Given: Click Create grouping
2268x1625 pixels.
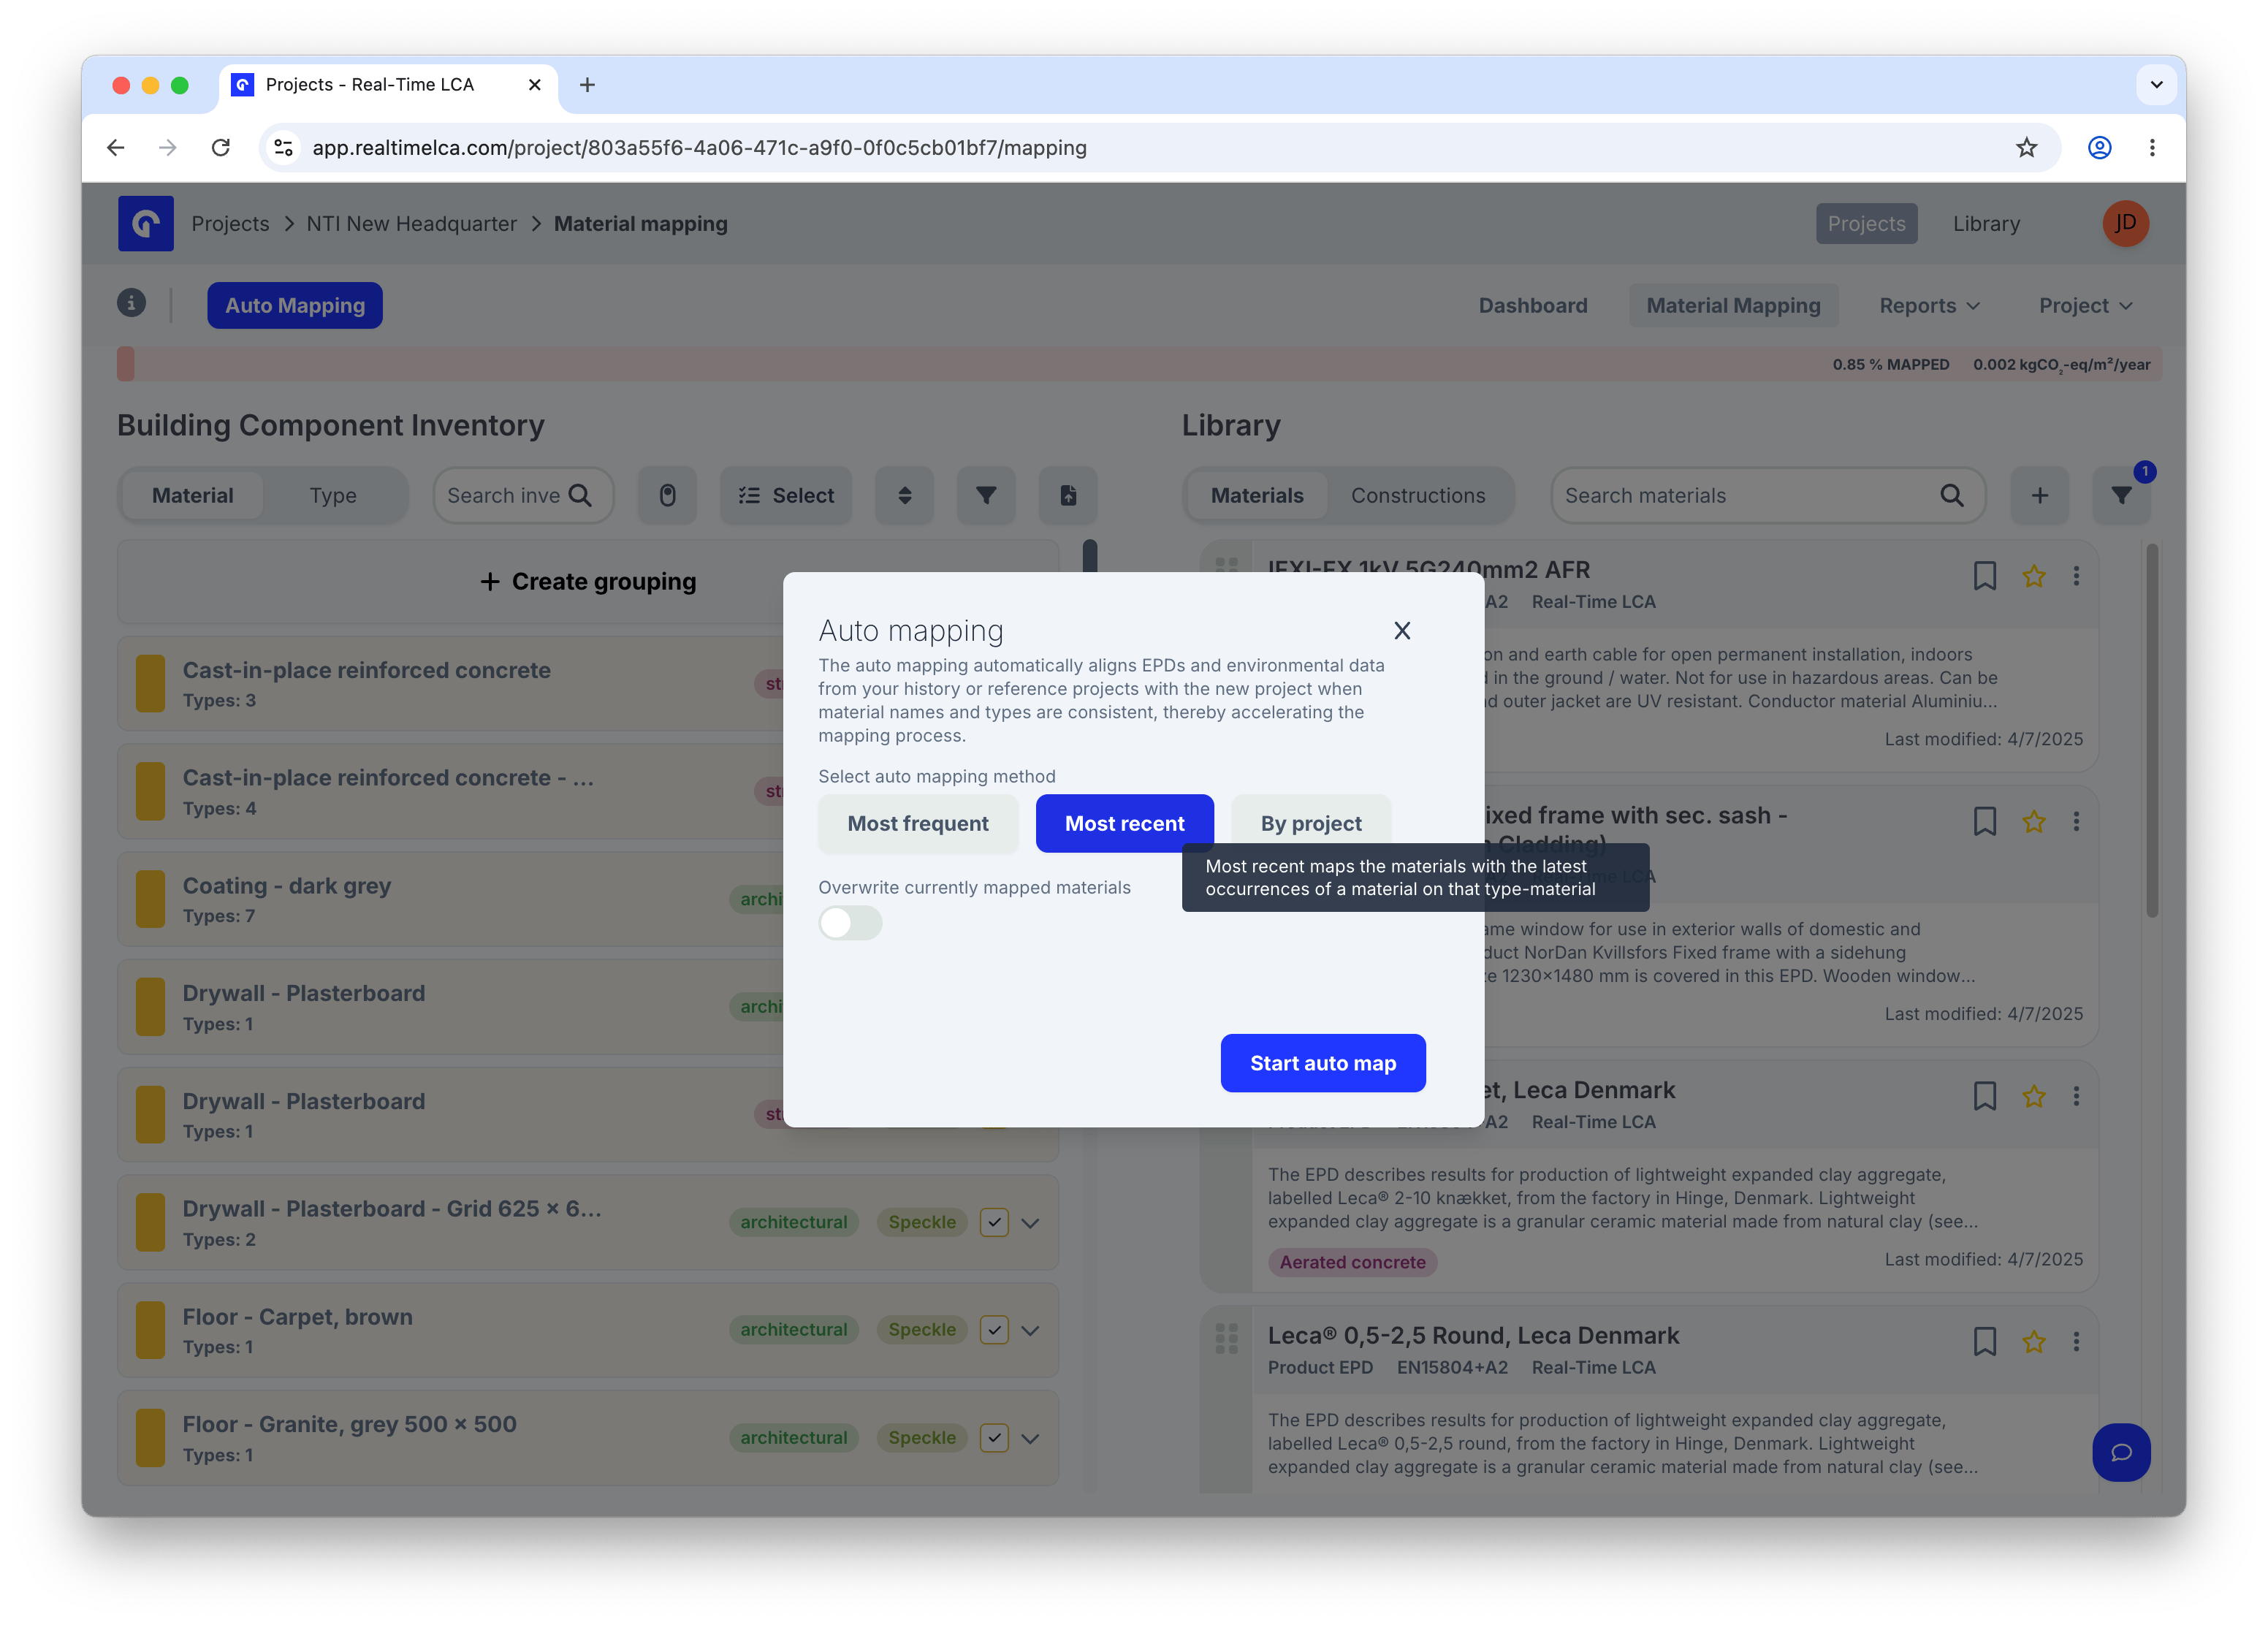Looking at the screenshot, I should 588,581.
